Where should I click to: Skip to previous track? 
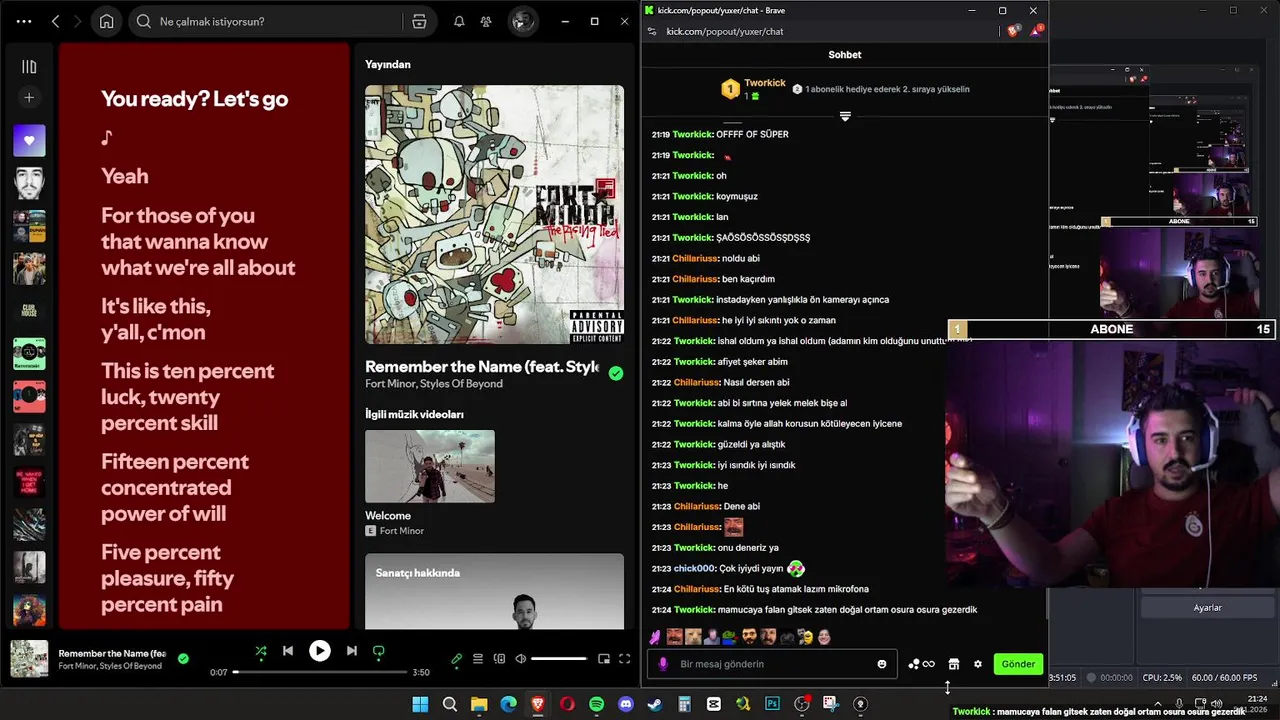(x=288, y=651)
